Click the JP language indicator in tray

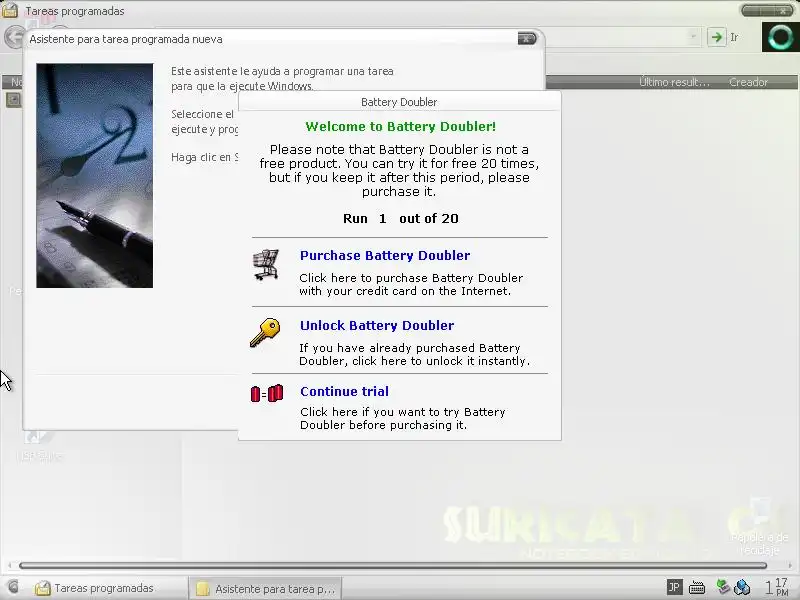674,587
